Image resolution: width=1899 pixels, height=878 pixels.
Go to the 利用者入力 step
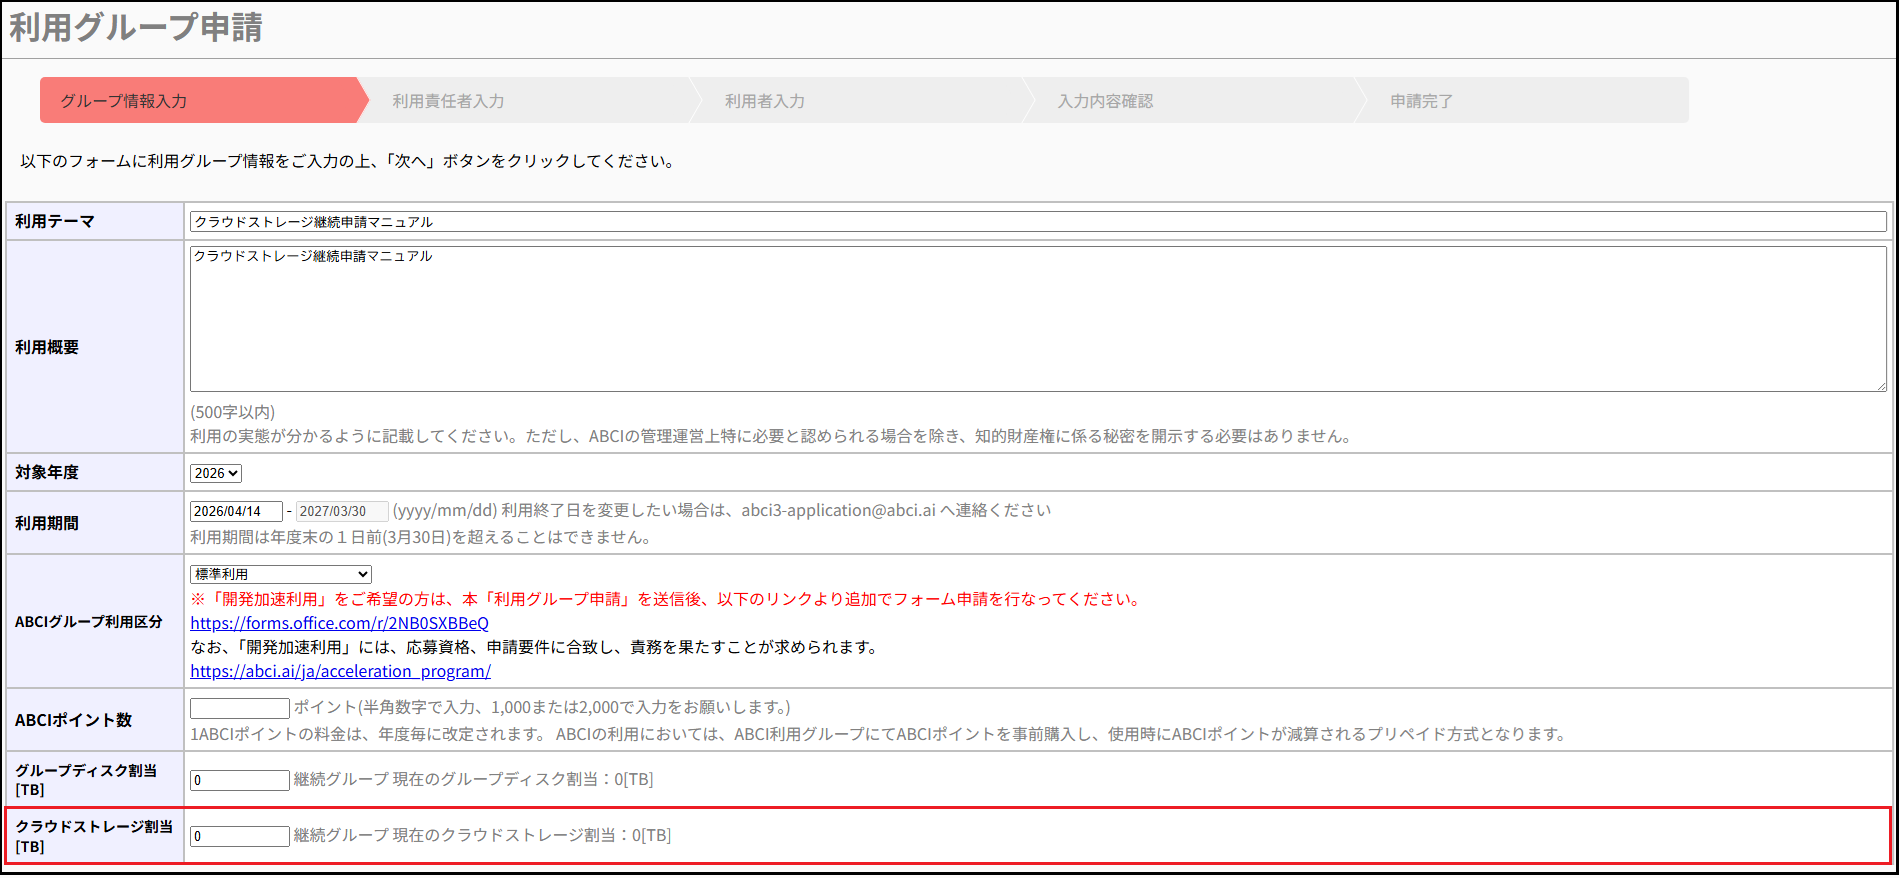click(764, 101)
